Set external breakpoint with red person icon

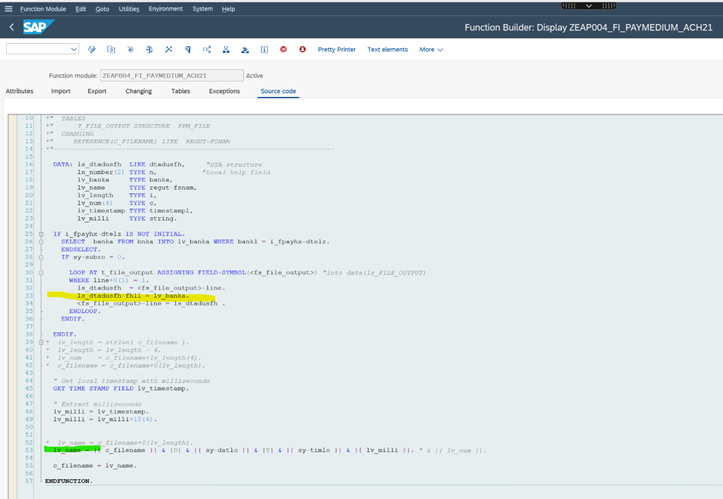click(302, 49)
